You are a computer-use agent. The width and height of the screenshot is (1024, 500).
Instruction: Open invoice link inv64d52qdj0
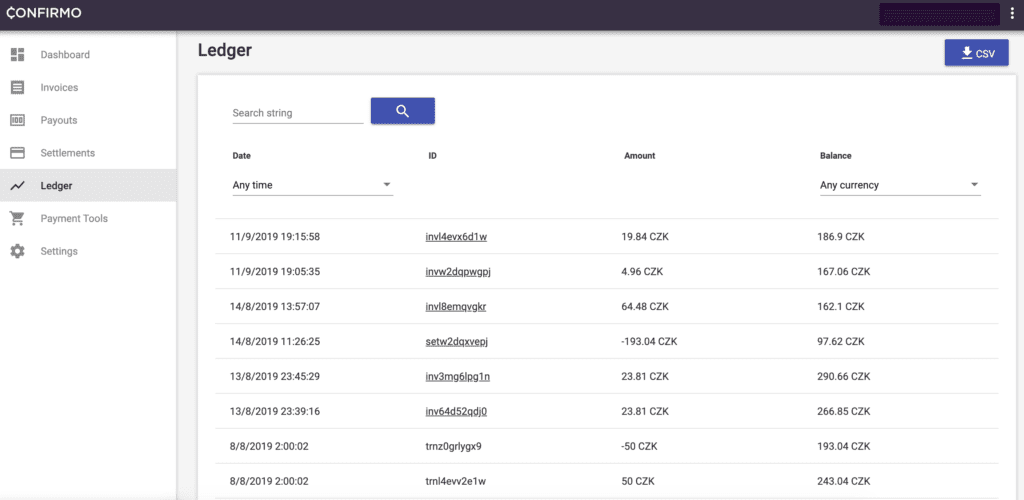click(x=456, y=411)
